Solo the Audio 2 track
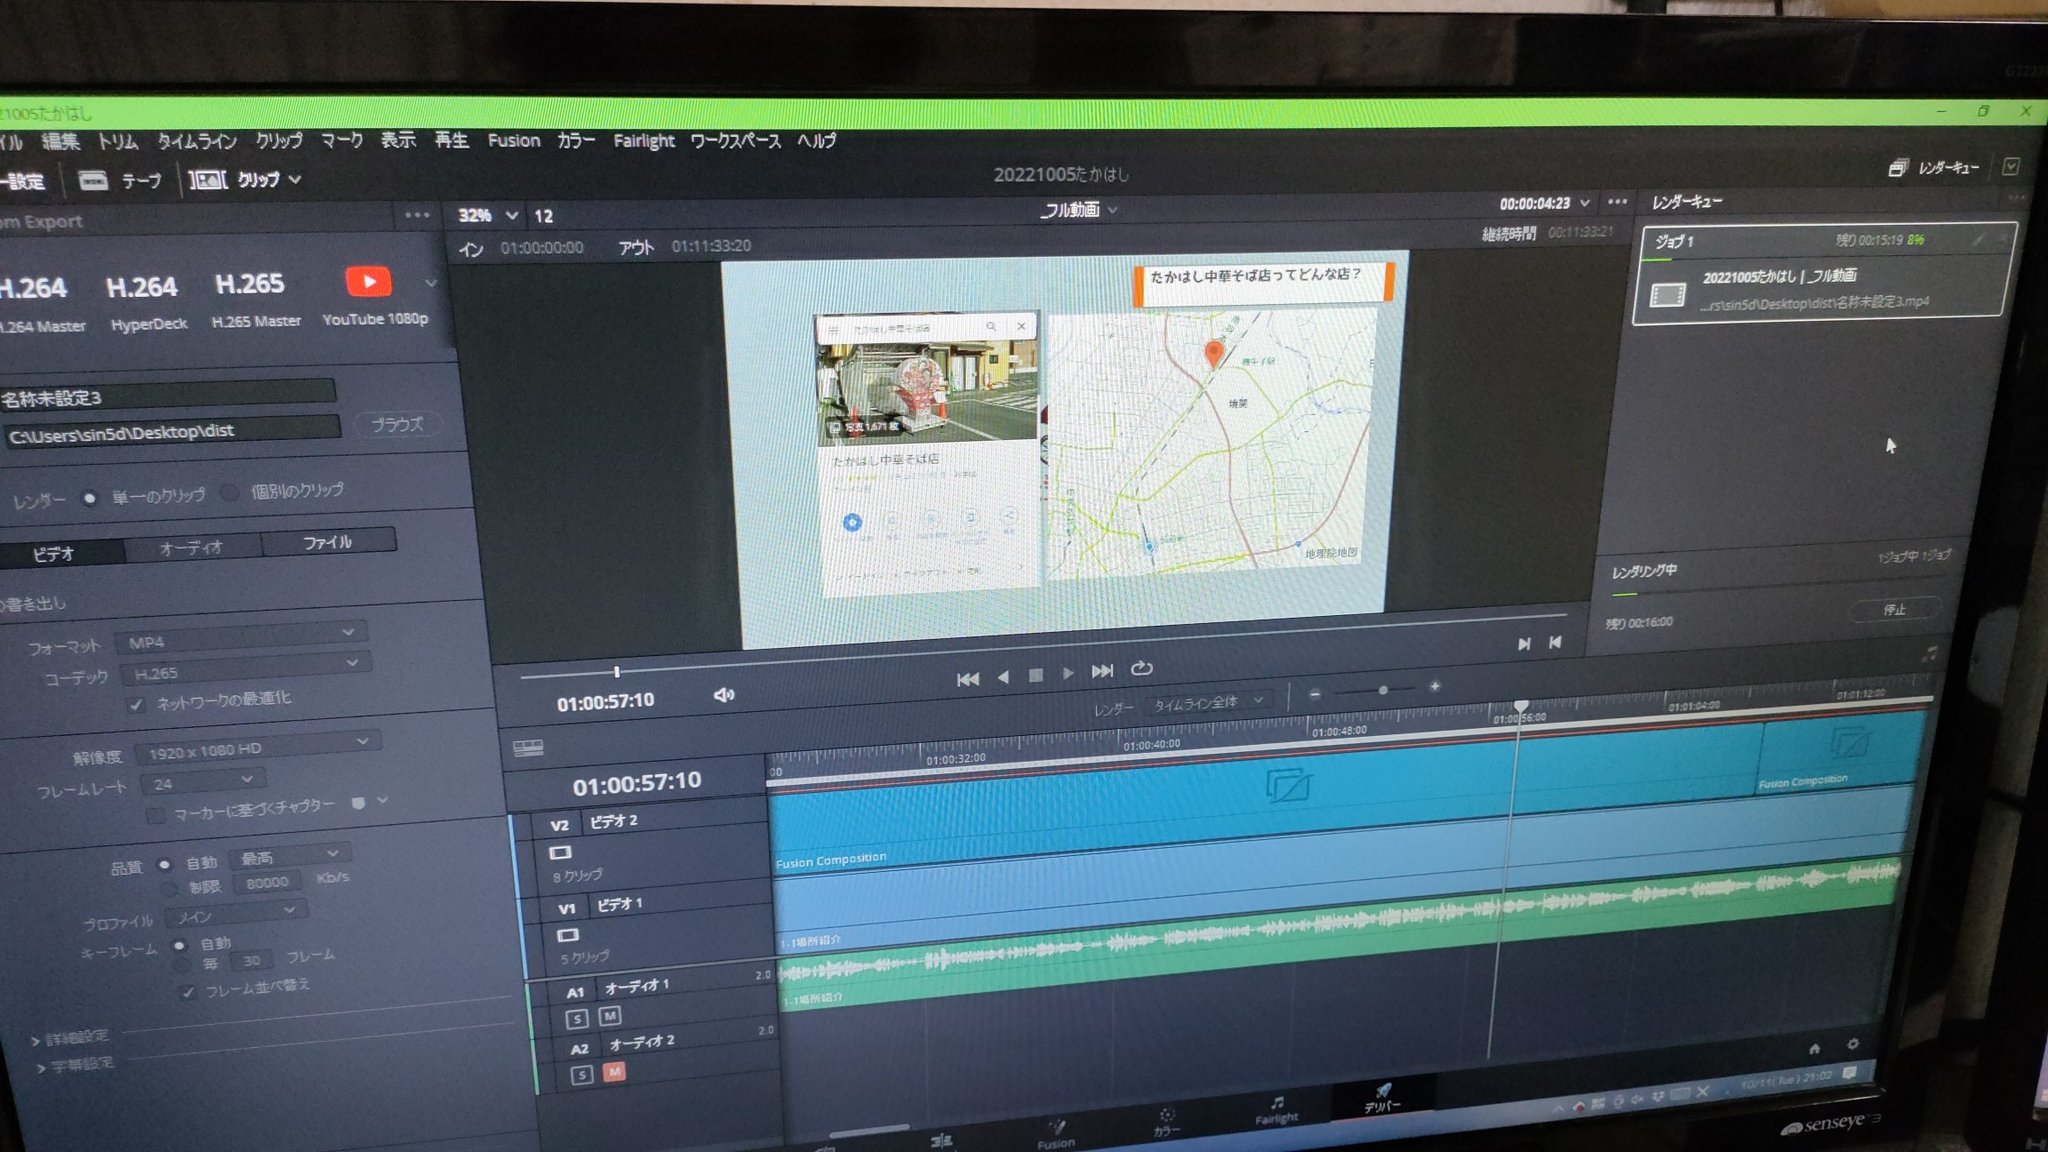 pyautogui.click(x=581, y=1074)
